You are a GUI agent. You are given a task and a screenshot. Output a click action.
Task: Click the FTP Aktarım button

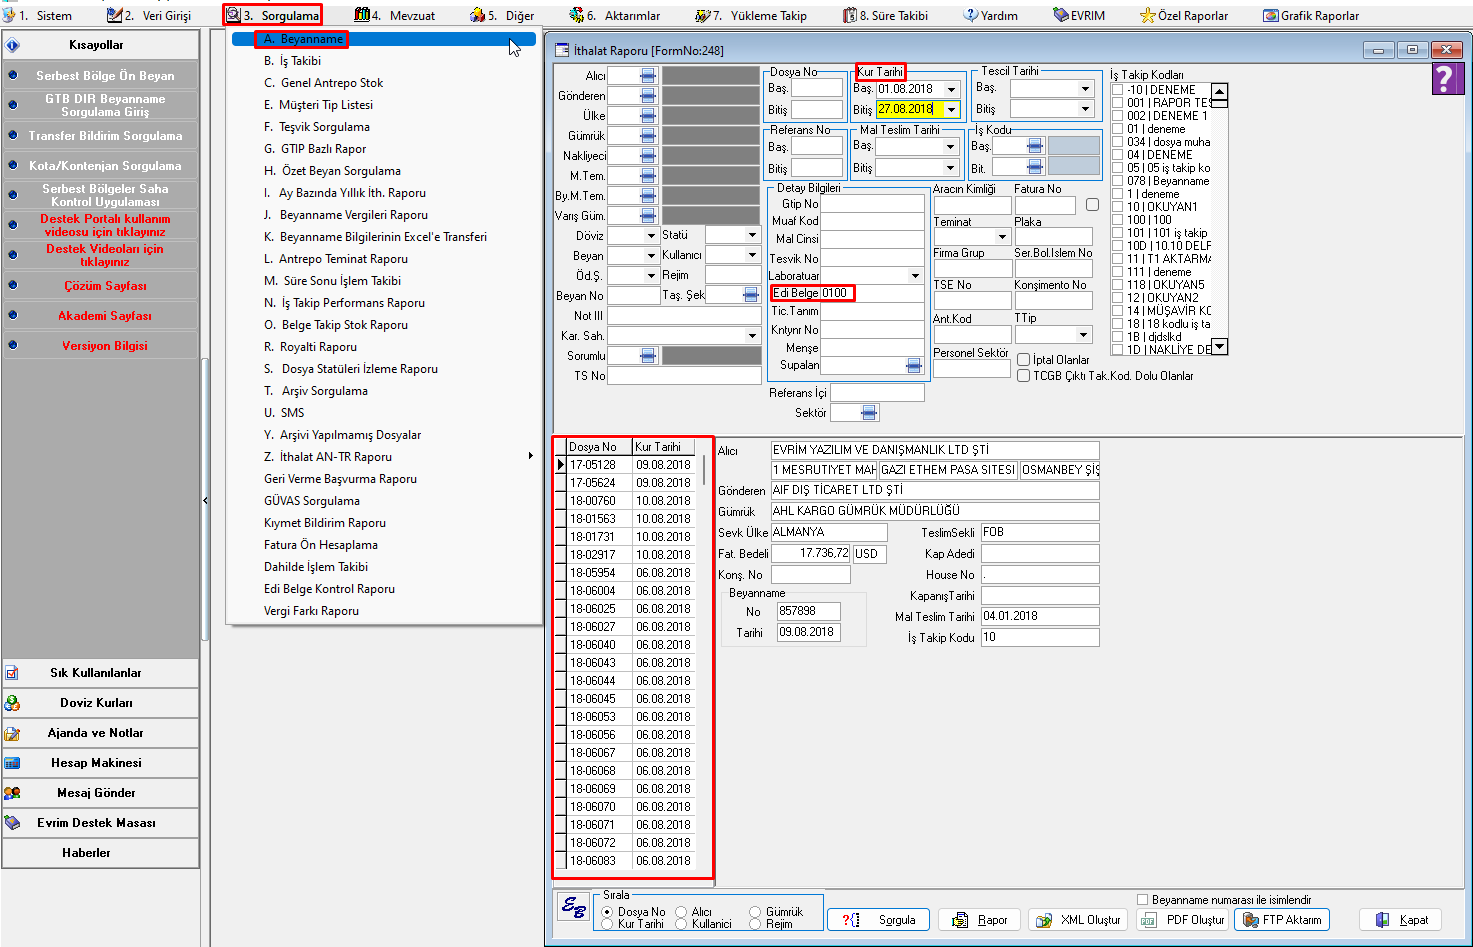1282,920
